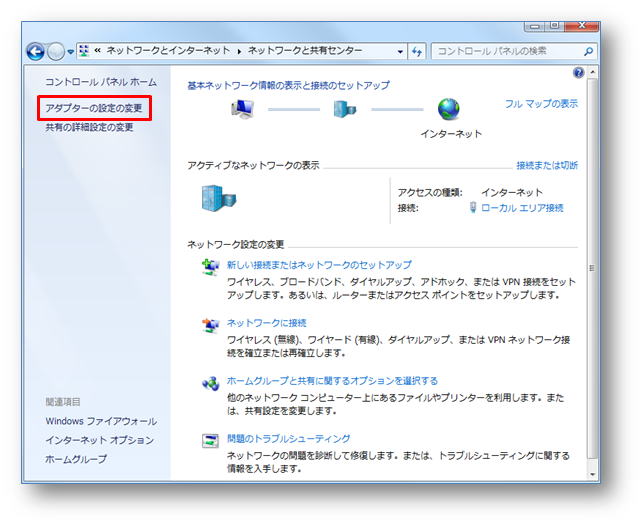The width and height of the screenshot is (643, 526).
Task: Click the インターネット label under the globe
Action: pos(451,134)
